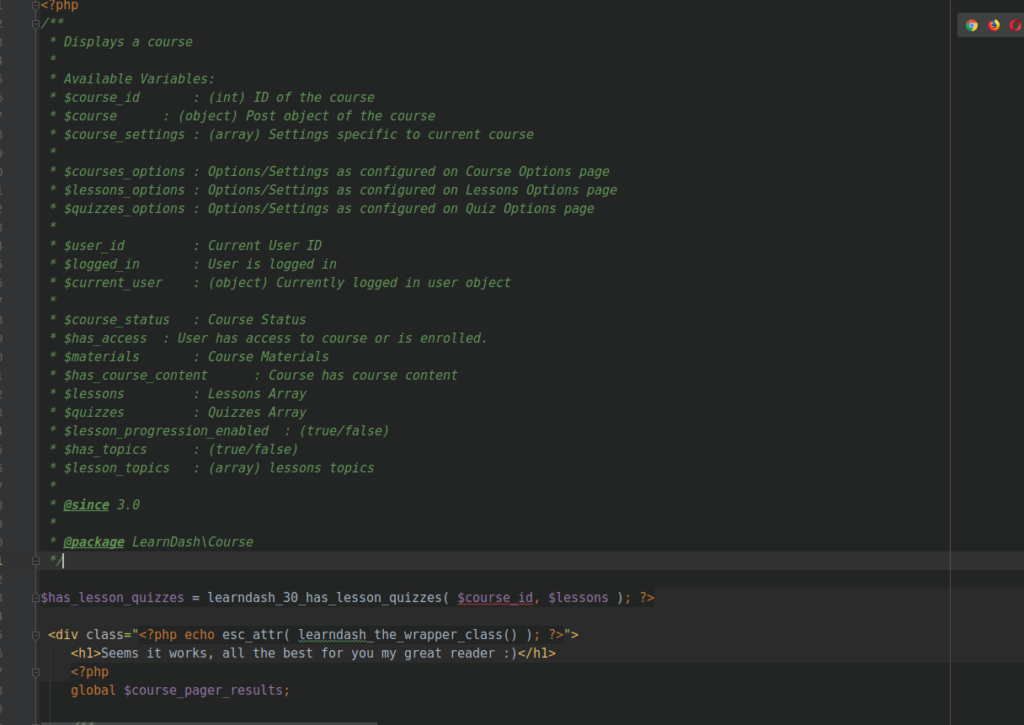Click the @package doc tag
Viewport: 1024px width, 725px height.
click(94, 542)
